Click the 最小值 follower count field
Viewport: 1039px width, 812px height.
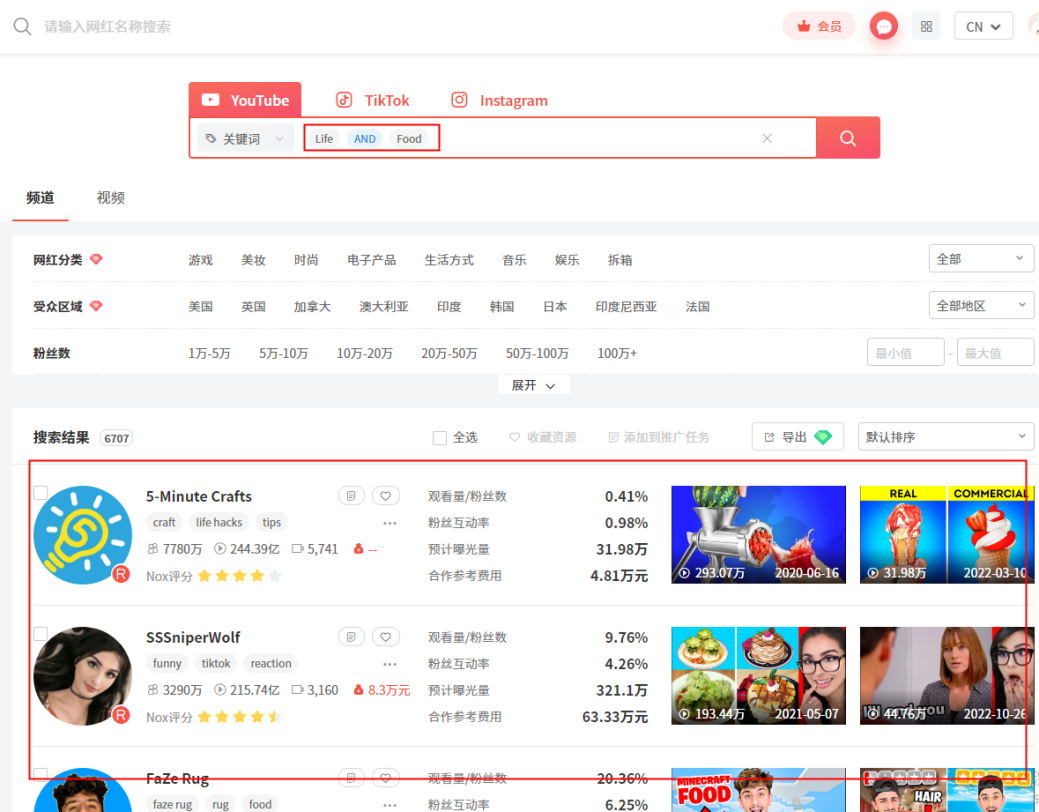click(905, 352)
